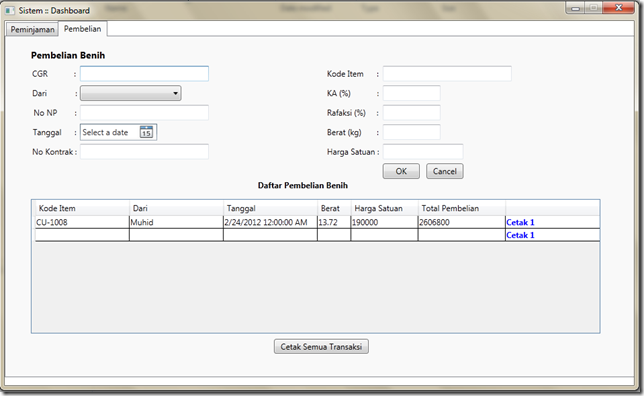Focus the No Kontrak input field
The width and height of the screenshot is (644, 396).
coord(144,152)
